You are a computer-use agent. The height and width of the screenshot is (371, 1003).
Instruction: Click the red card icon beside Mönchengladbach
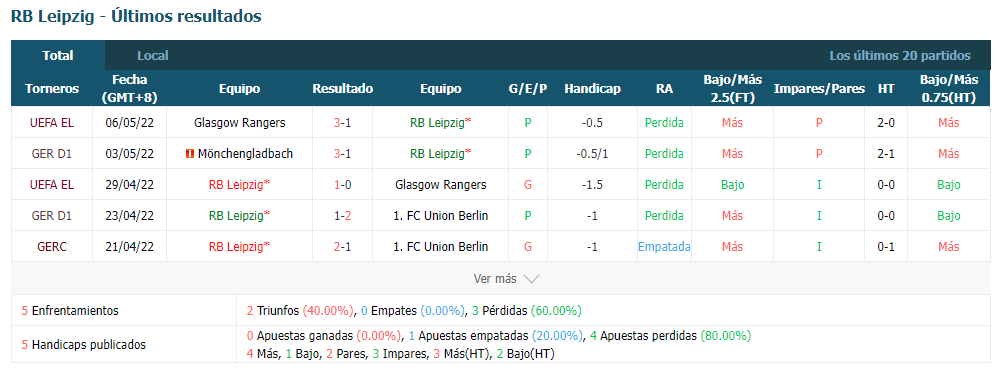coord(189,154)
